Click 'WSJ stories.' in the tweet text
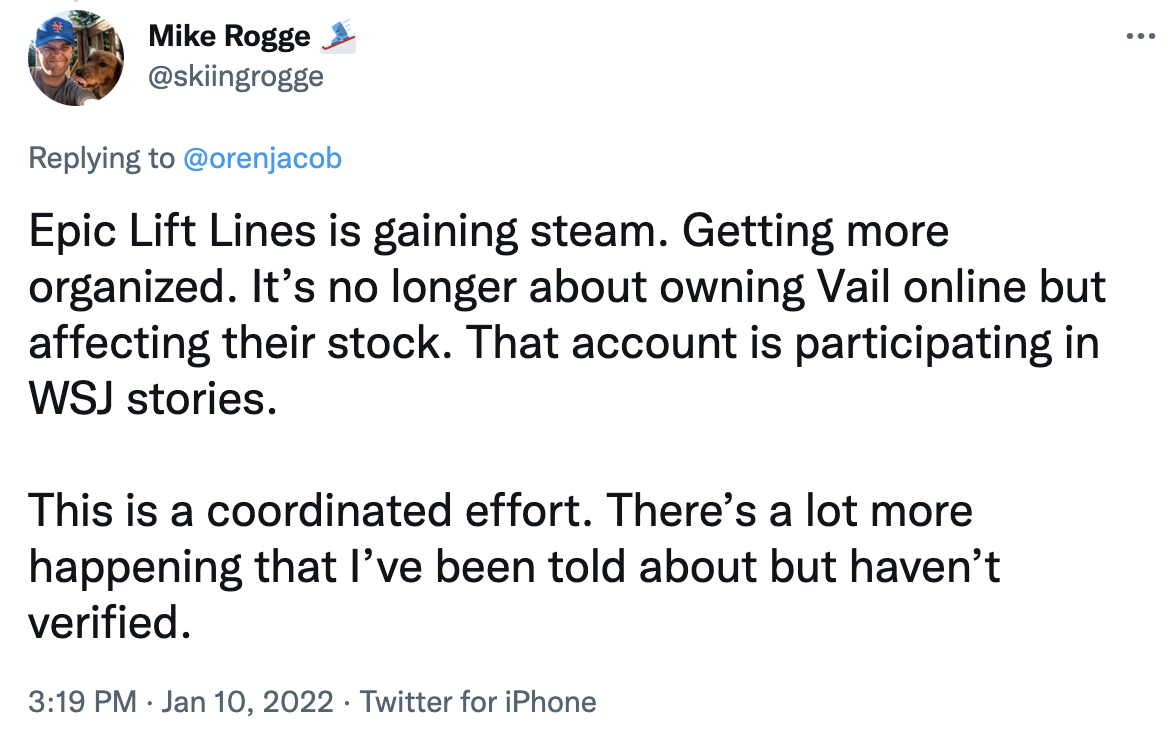The height and width of the screenshot is (742, 1170). pyautogui.click(x=150, y=399)
